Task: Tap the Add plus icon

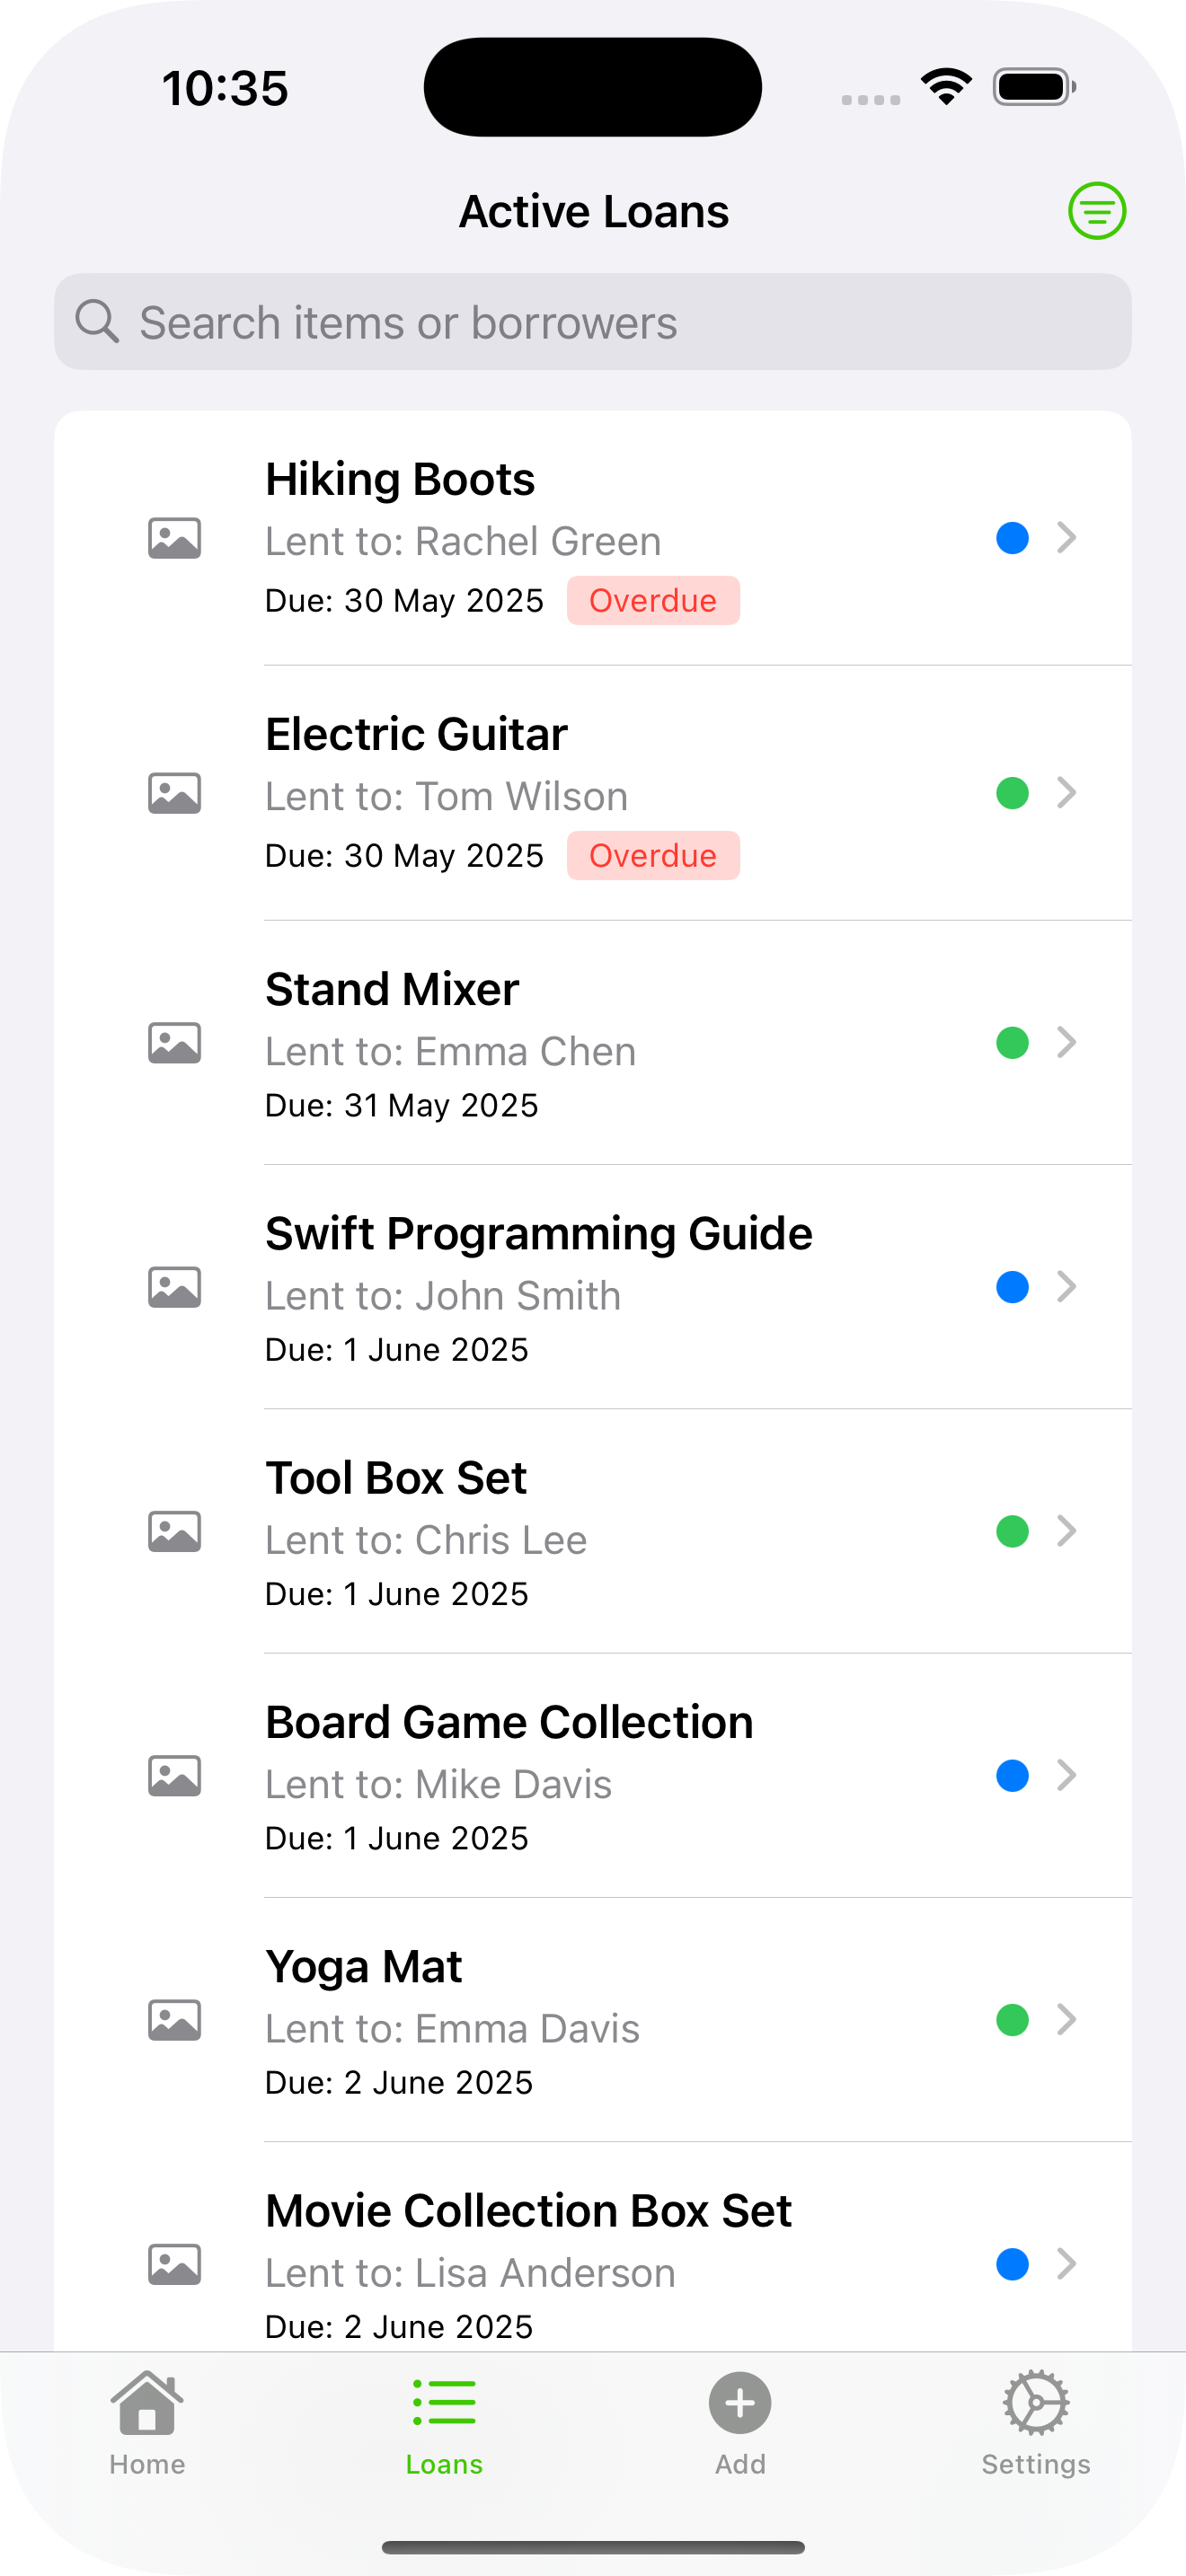Action: (740, 2404)
